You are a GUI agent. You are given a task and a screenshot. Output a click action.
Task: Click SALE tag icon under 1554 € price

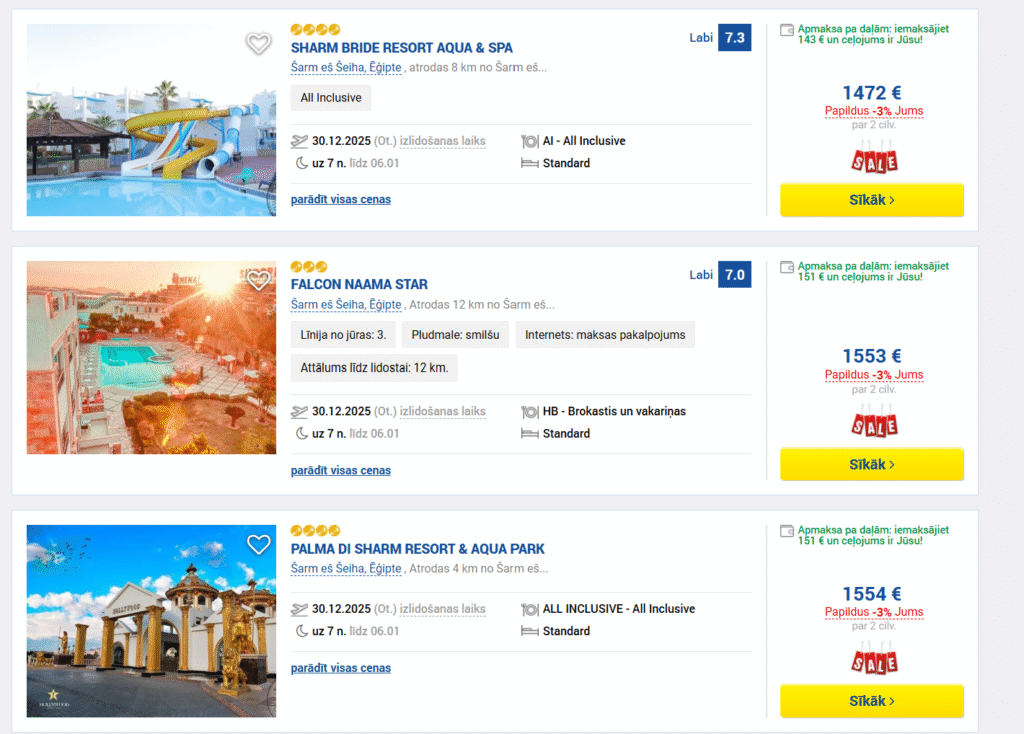[874, 659]
